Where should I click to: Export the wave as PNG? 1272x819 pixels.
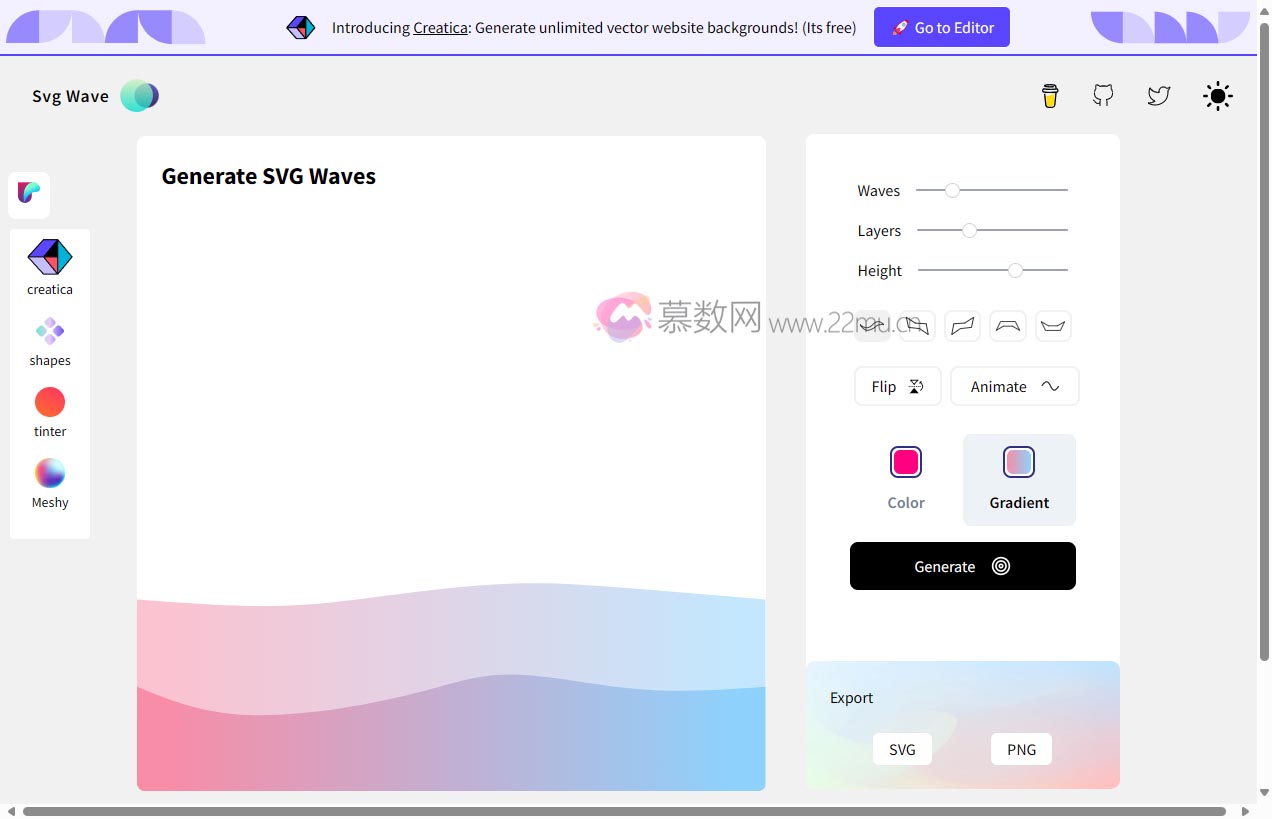click(x=1020, y=748)
